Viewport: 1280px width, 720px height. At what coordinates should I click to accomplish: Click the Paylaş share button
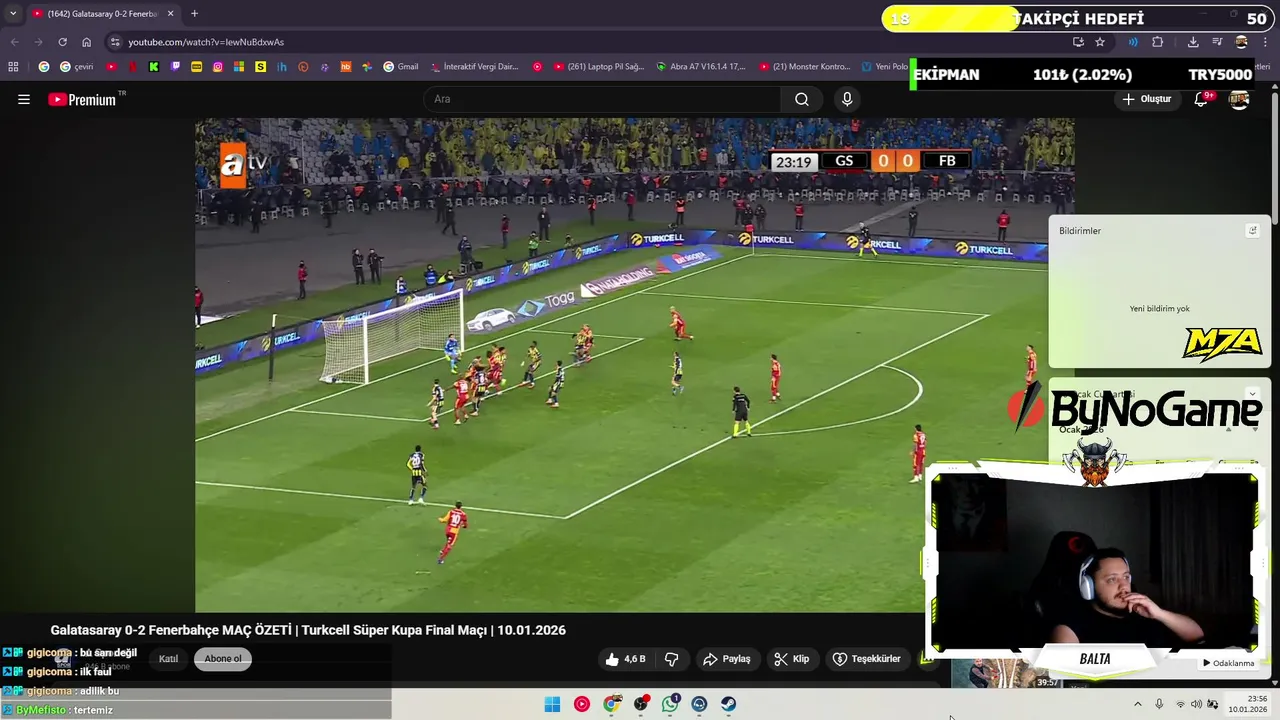[727, 659]
